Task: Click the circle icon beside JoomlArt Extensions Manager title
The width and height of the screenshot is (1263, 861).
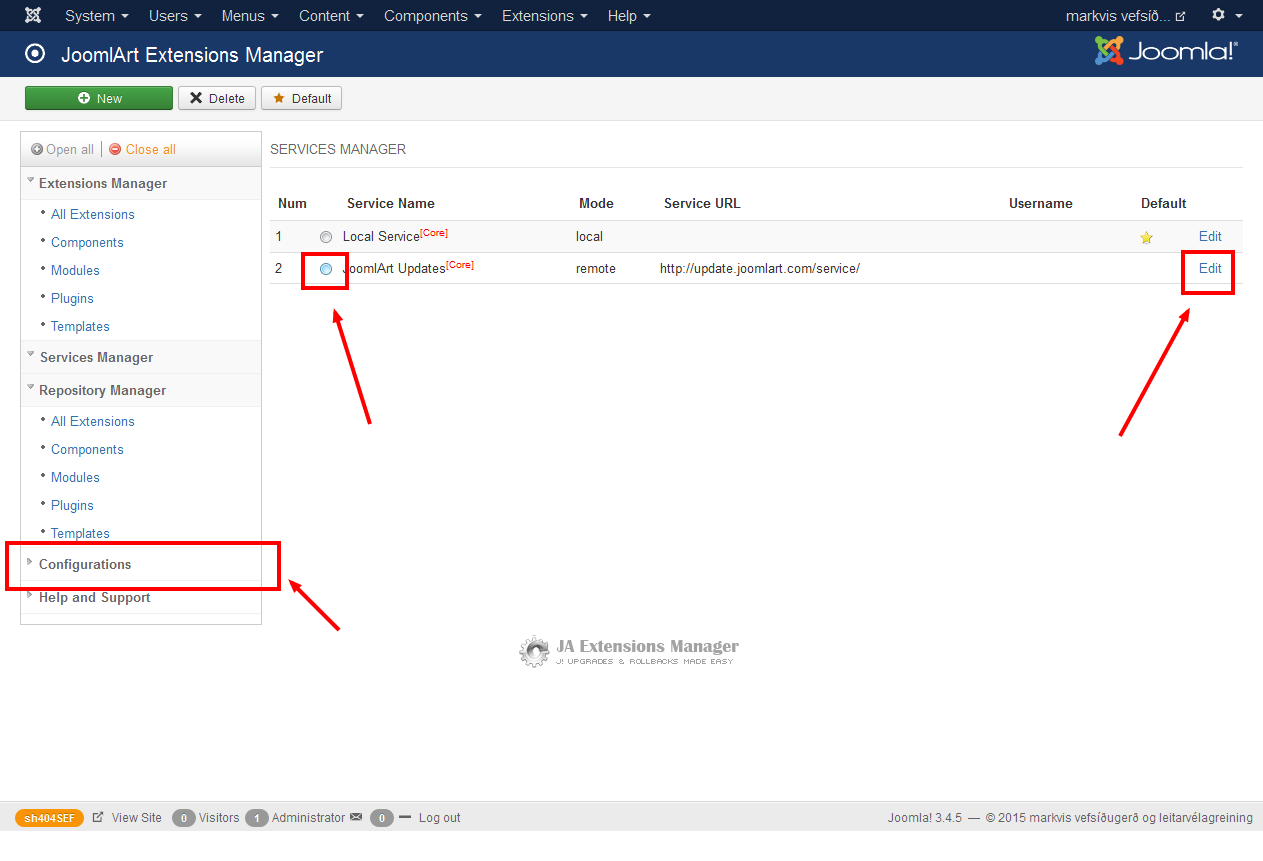Action: [36, 54]
